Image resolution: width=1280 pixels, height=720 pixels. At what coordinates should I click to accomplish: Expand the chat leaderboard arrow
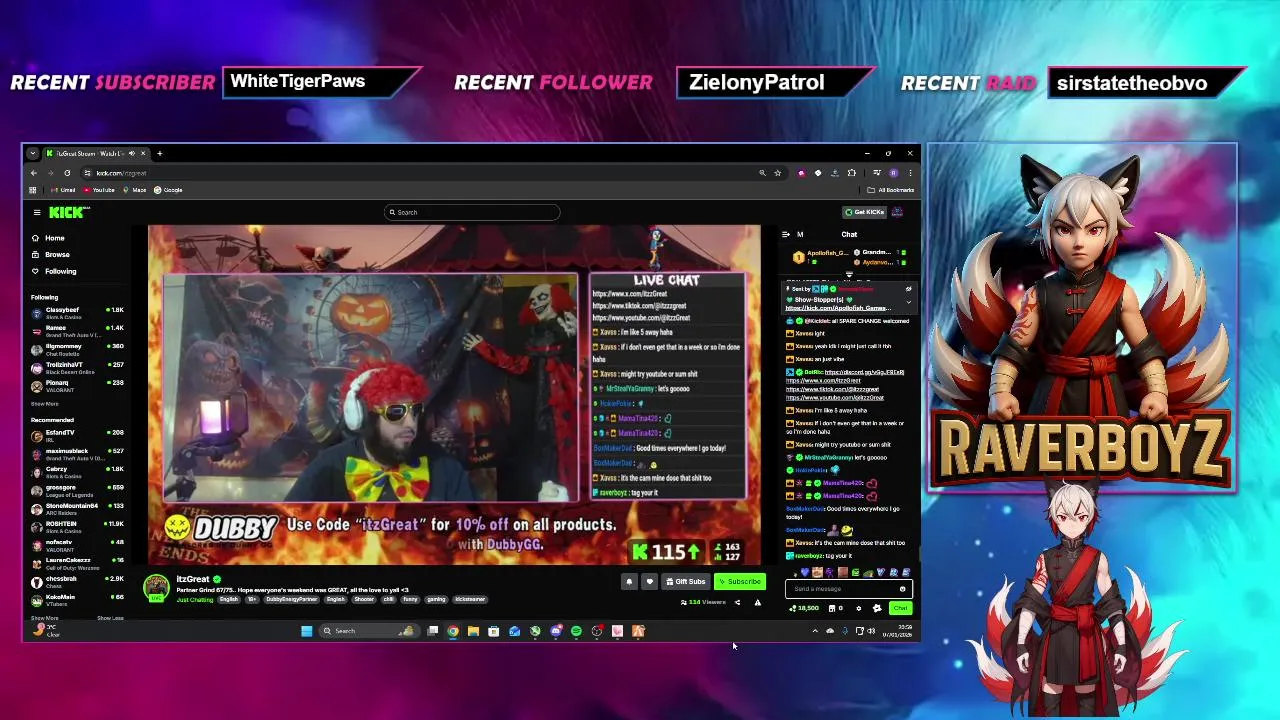849,274
